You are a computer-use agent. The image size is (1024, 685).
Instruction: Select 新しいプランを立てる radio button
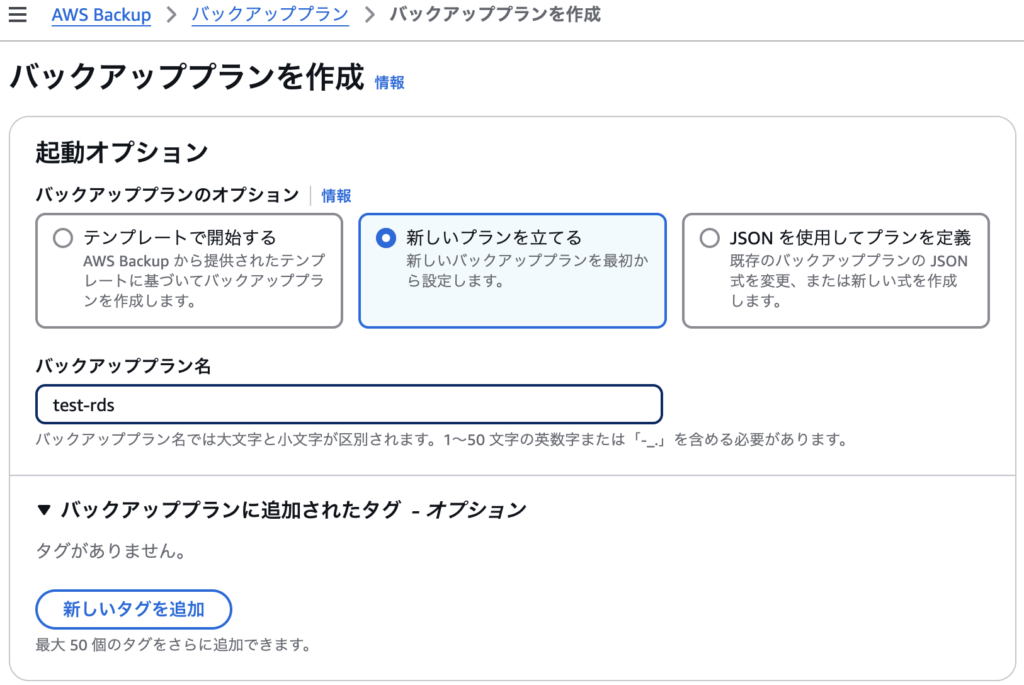click(386, 238)
